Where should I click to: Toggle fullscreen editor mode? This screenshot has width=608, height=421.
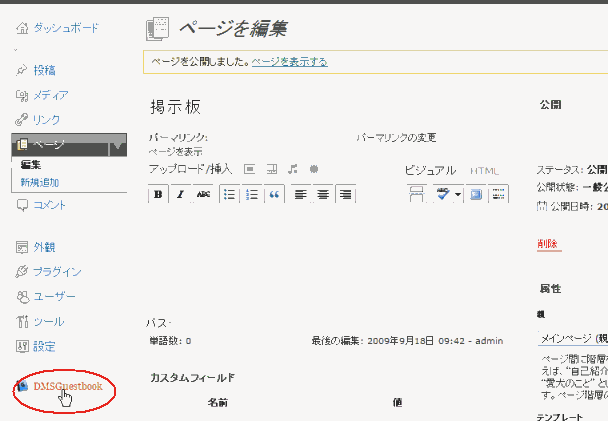click(x=476, y=194)
